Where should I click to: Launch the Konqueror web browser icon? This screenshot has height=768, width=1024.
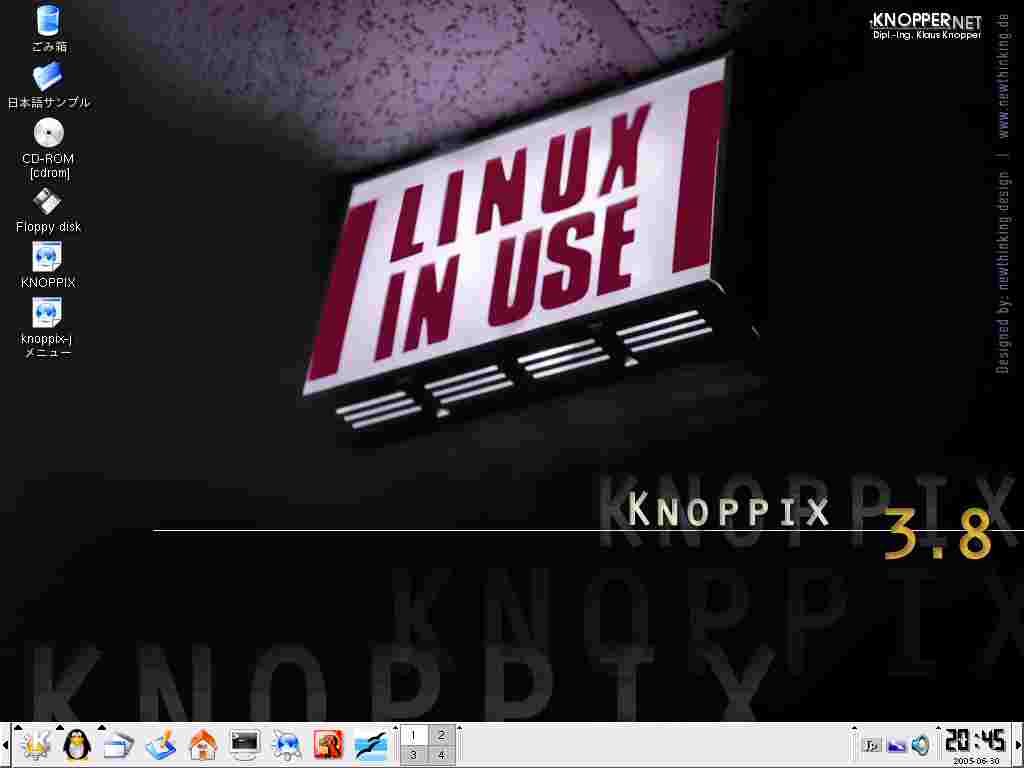[x=287, y=745]
